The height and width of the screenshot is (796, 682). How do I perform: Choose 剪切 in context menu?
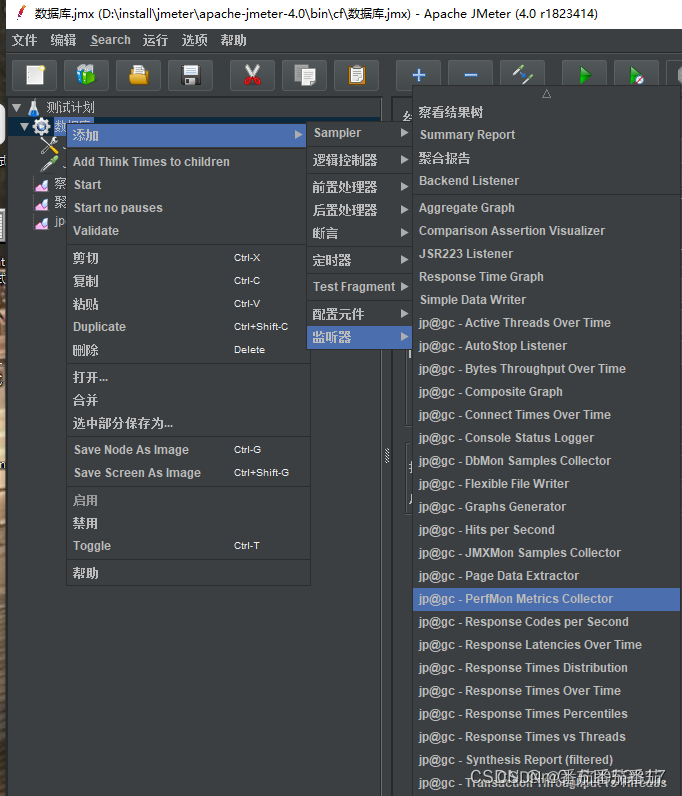click(x=188, y=258)
